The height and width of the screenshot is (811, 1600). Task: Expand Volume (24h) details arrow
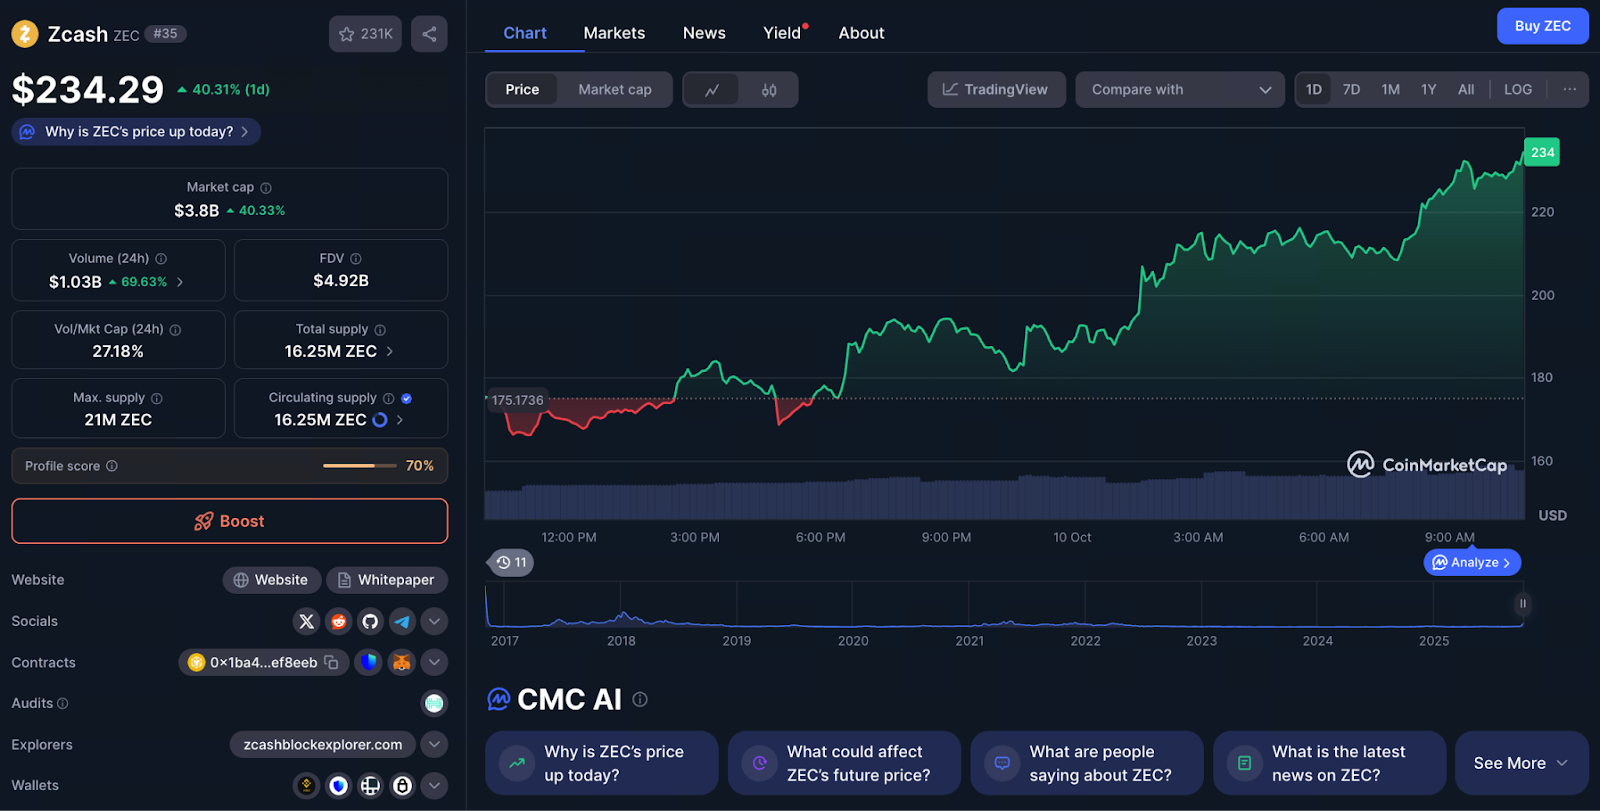click(x=180, y=282)
